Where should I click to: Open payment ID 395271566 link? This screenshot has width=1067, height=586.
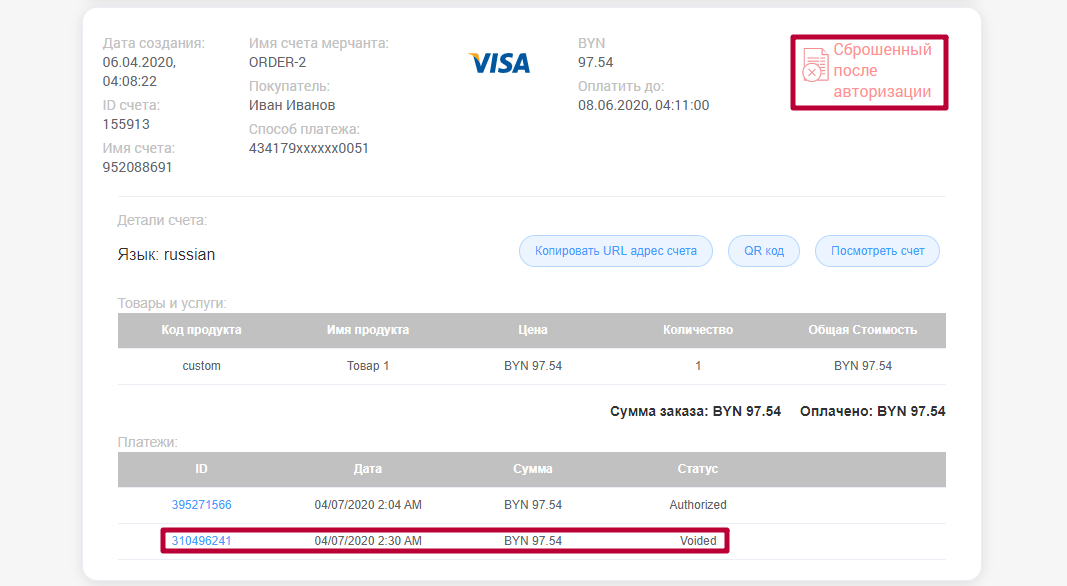point(201,505)
